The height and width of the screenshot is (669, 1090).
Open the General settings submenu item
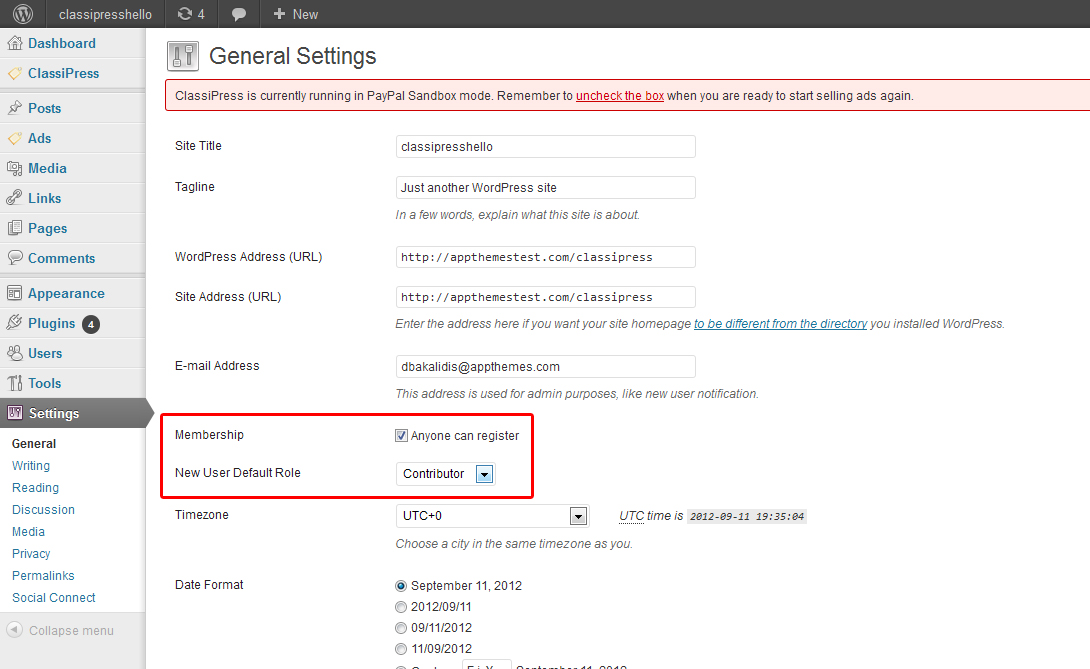pyautogui.click(x=34, y=444)
